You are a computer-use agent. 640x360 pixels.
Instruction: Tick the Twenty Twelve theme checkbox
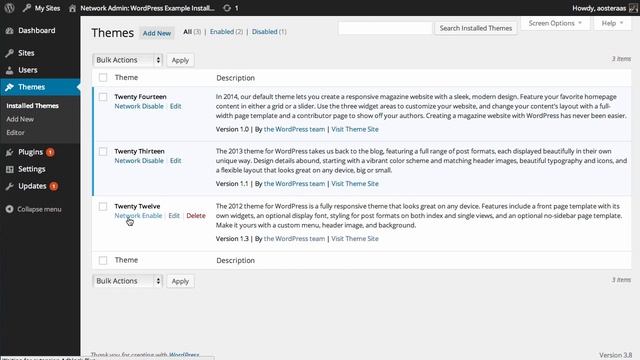point(103,206)
